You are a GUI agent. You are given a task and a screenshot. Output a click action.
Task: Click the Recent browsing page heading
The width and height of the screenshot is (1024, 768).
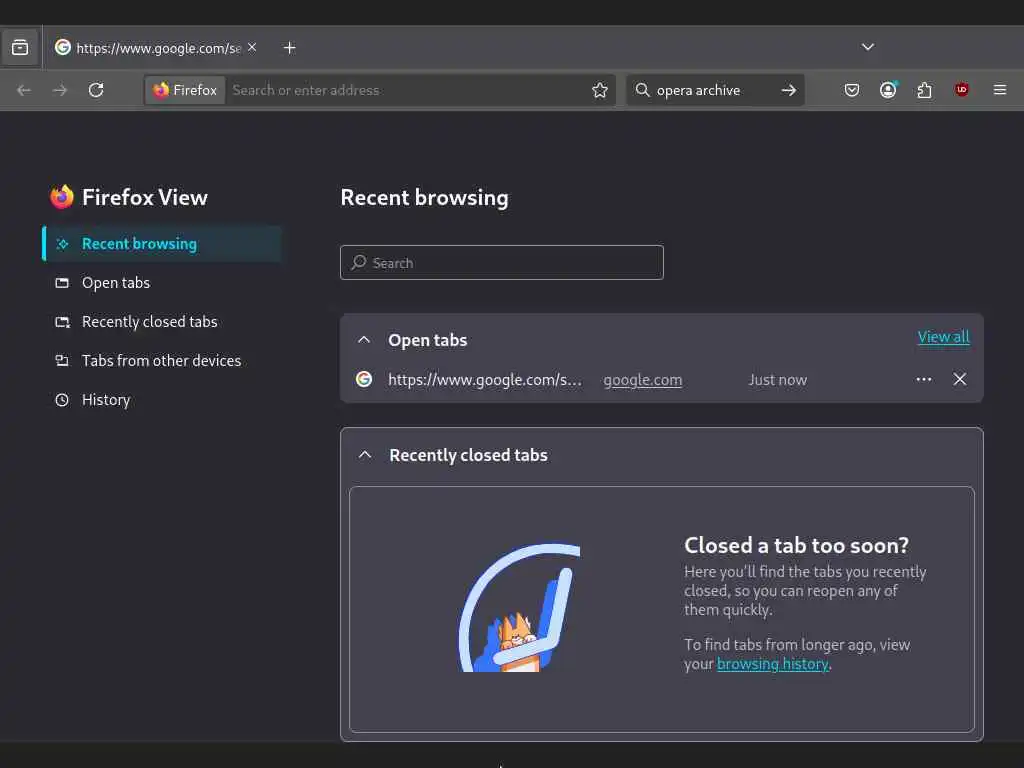(424, 197)
